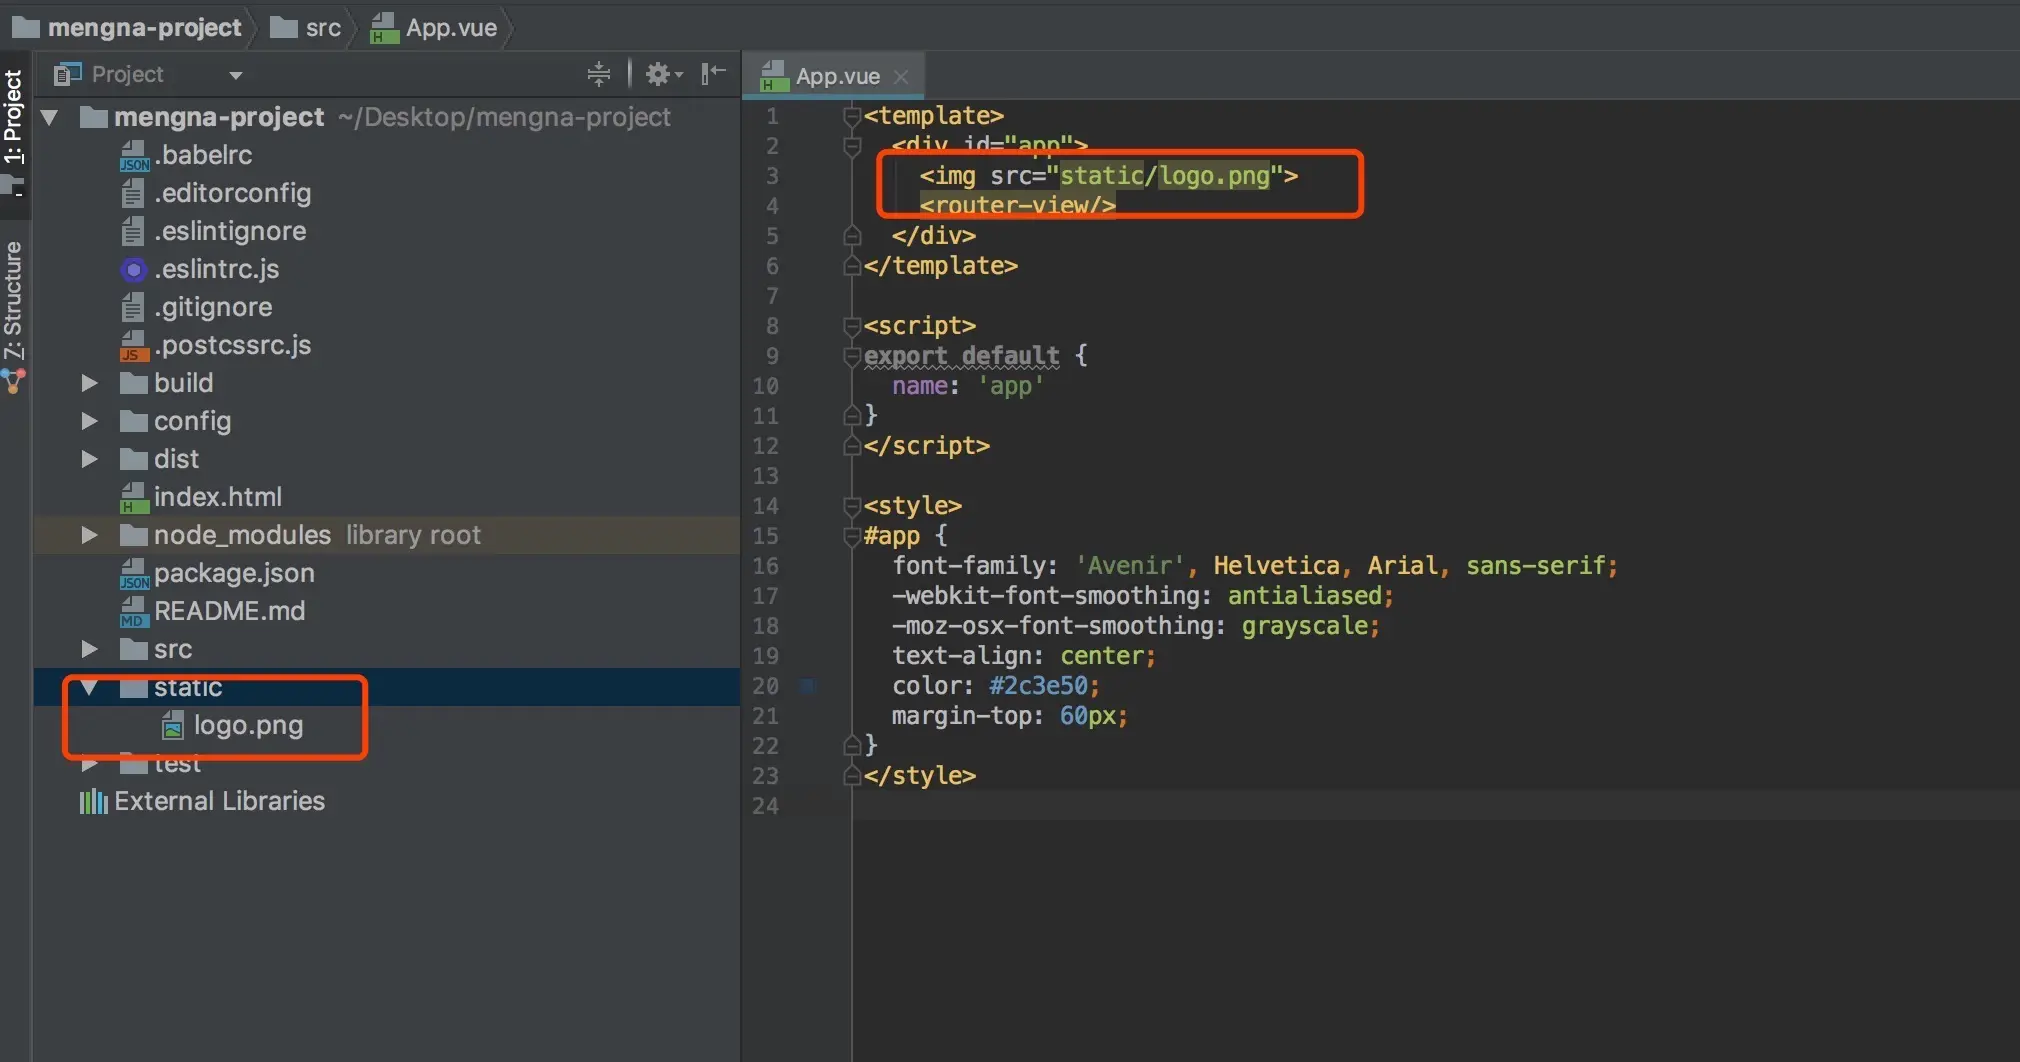Click the build folder icon
2020x1062 pixels.
[x=133, y=383]
